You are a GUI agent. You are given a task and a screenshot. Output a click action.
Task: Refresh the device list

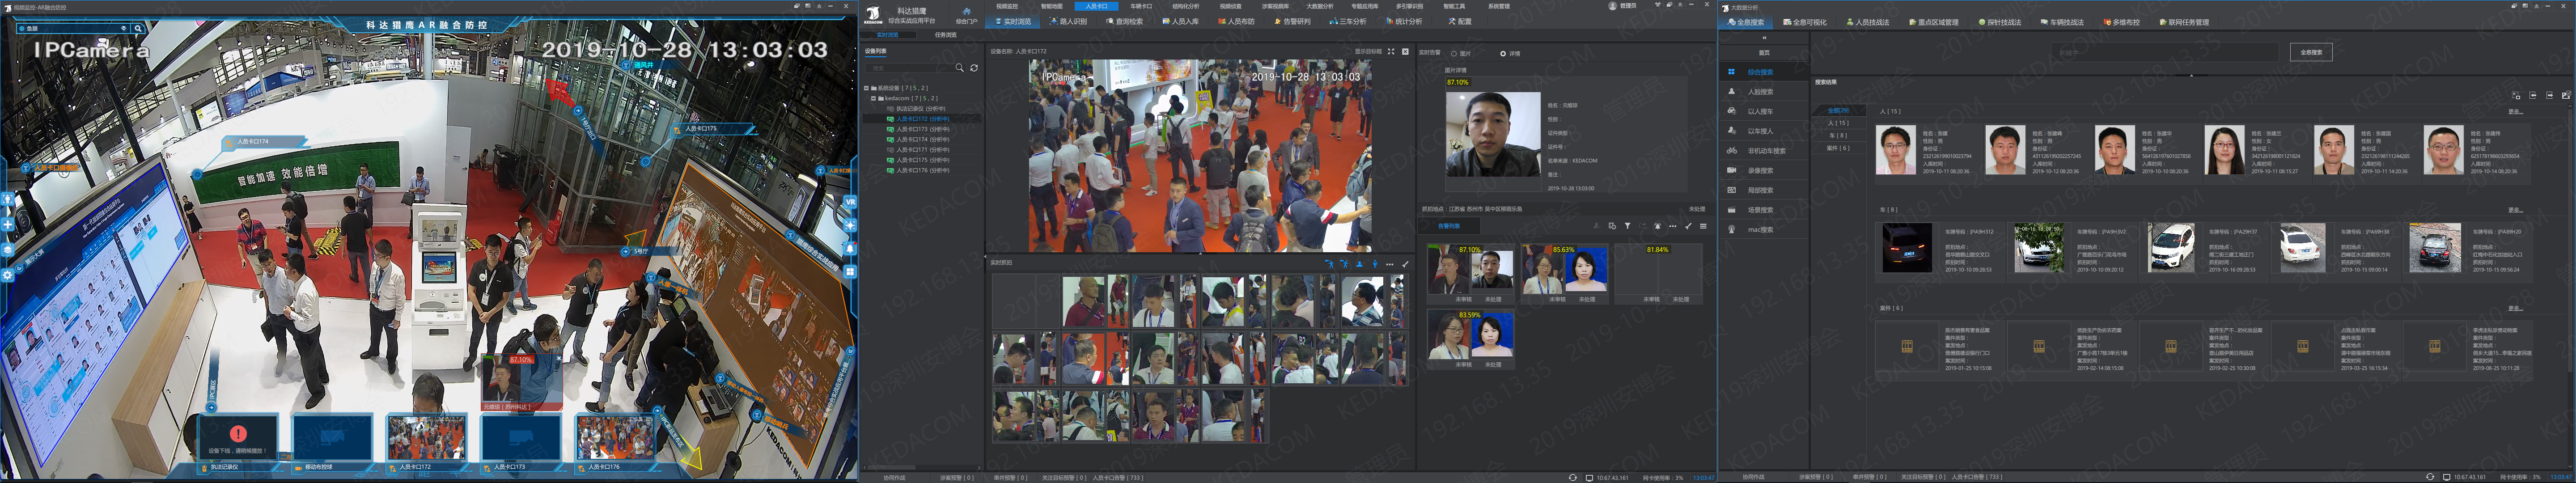(x=974, y=68)
